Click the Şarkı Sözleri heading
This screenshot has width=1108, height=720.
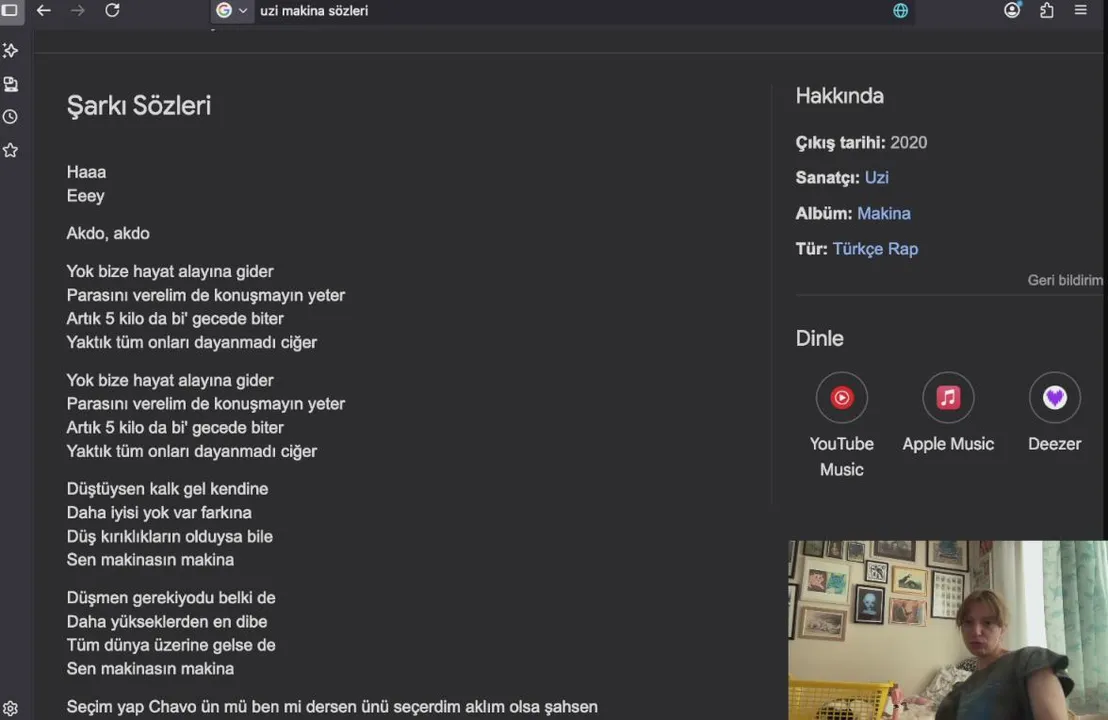(139, 106)
